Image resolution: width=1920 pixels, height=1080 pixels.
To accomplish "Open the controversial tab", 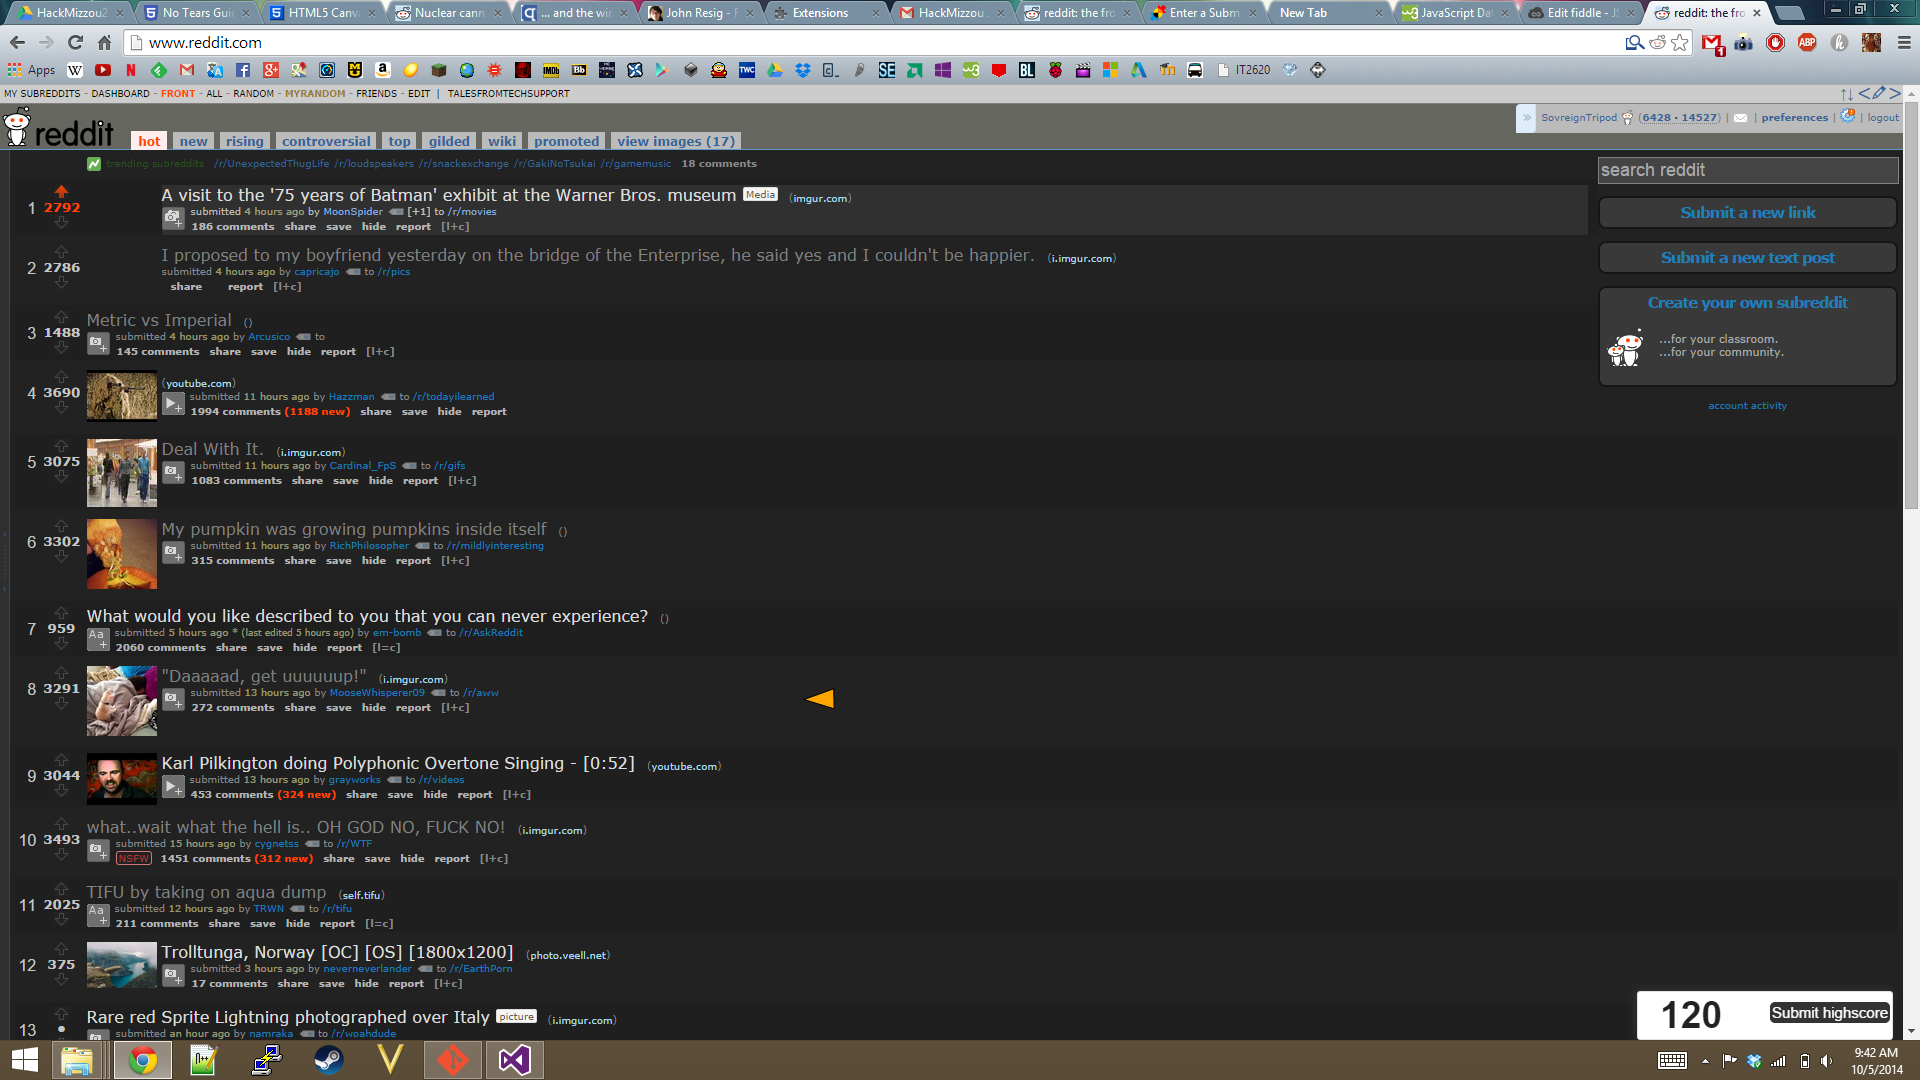I will [x=326, y=141].
